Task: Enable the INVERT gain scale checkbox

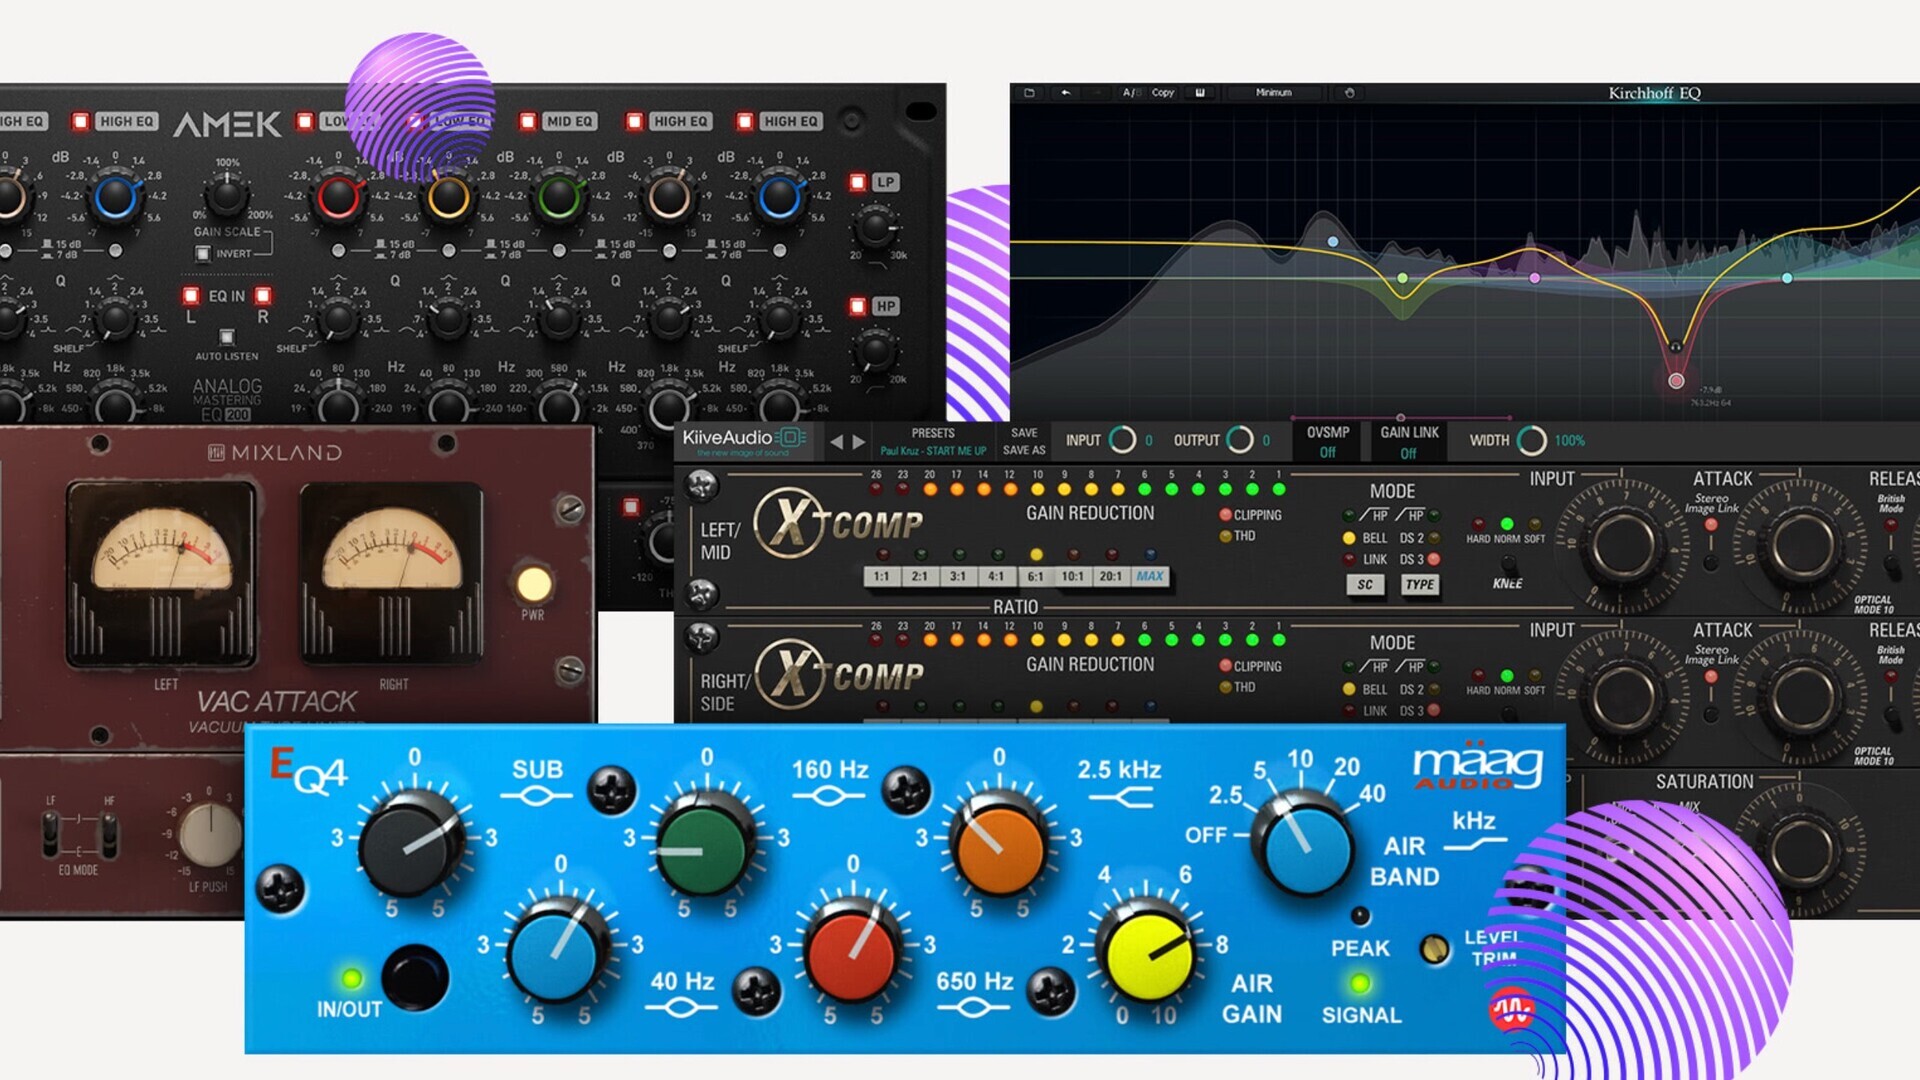Action: (x=203, y=254)
